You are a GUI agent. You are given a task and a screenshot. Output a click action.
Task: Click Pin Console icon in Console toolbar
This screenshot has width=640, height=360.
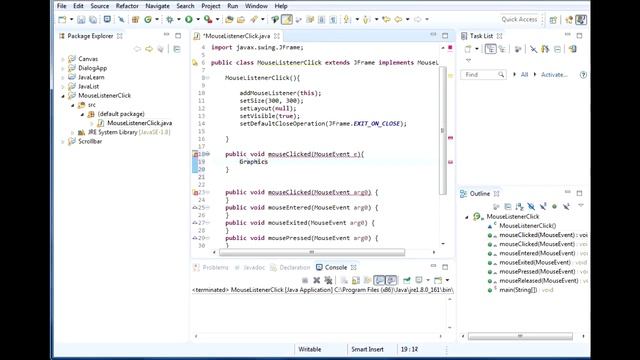point(407,280)
